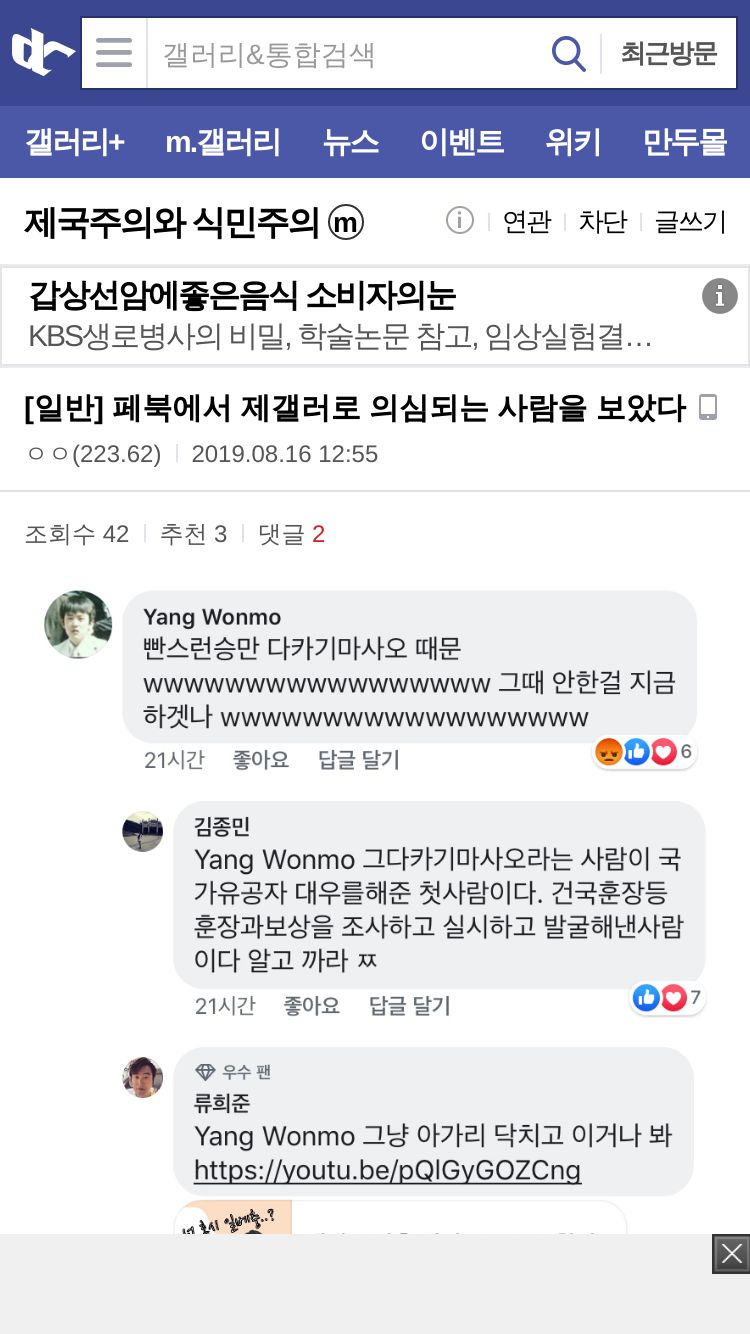Open the 최근방문 recent visits list
Image resolution: width=750 pixels, height=1334 pixels.
669,53
